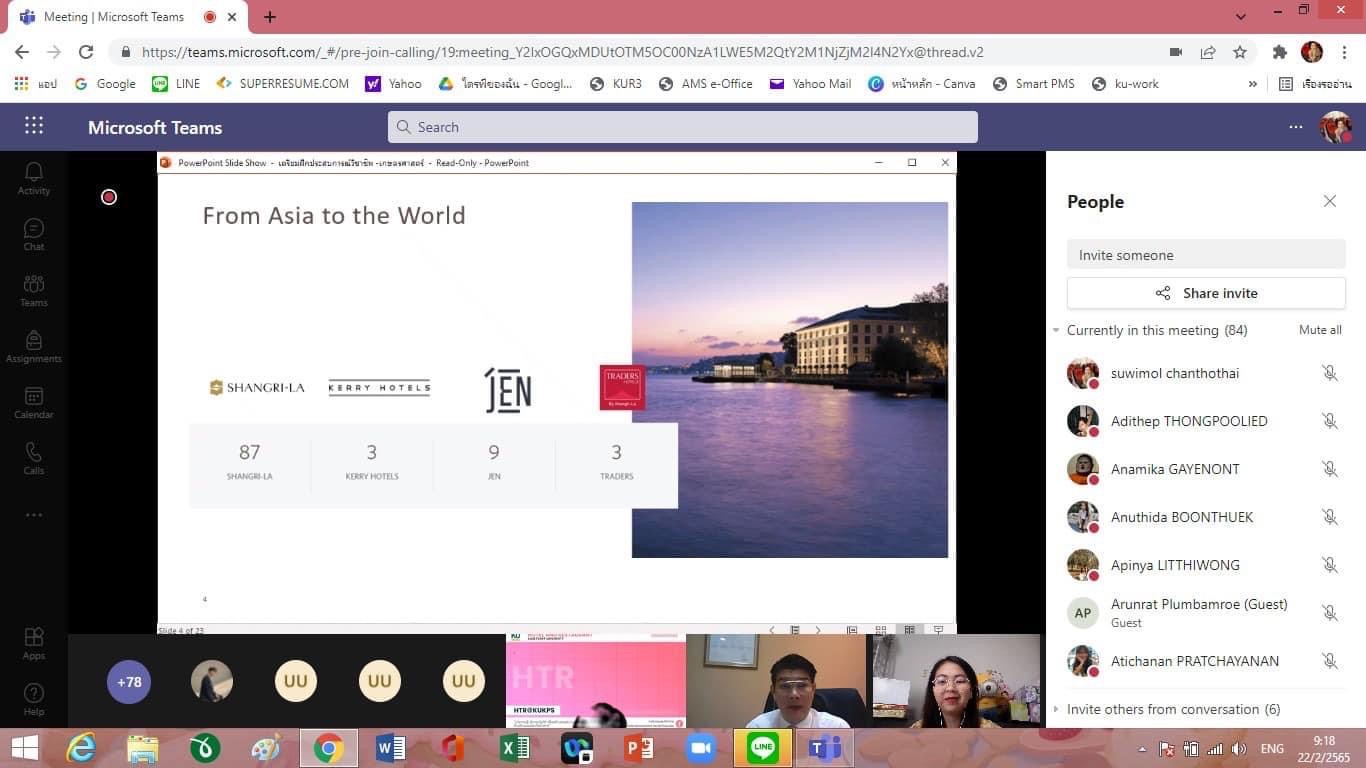The image size is (1366, 768).
Task: Open the Chat section in sidebar
Action: [33, 235]
